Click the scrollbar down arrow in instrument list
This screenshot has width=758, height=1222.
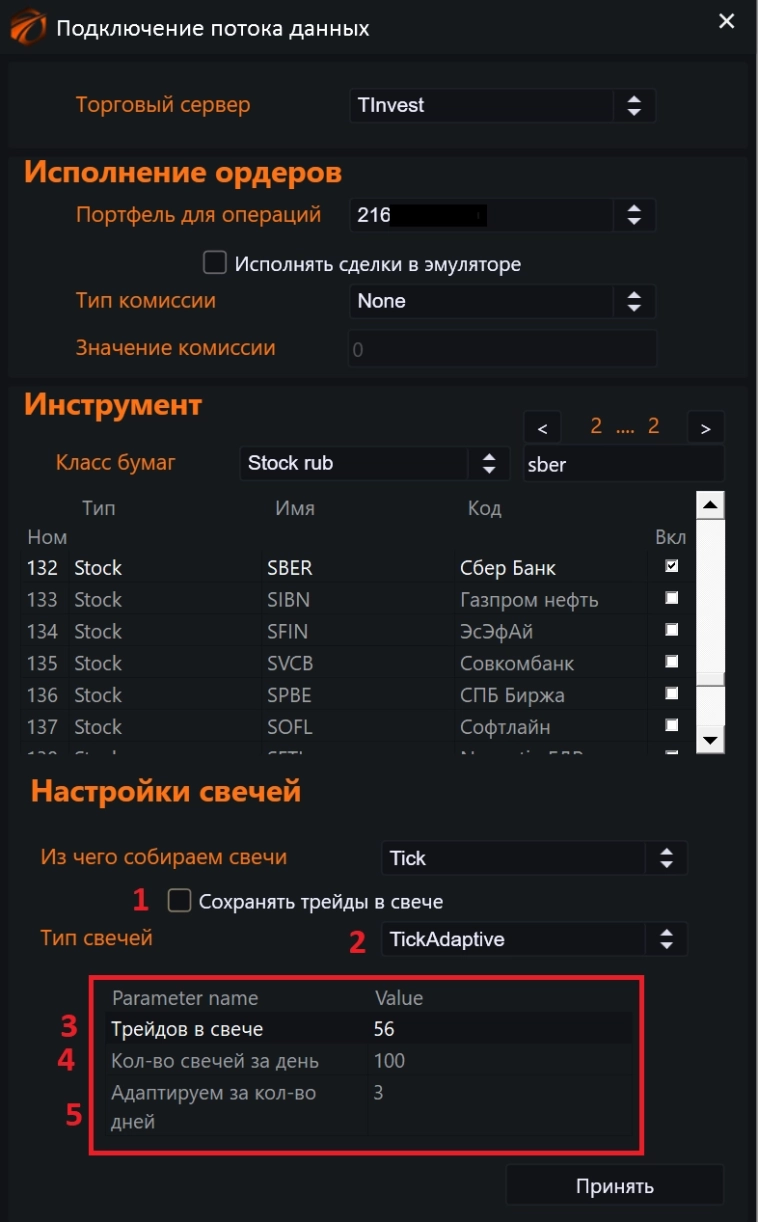click(709, 739)
